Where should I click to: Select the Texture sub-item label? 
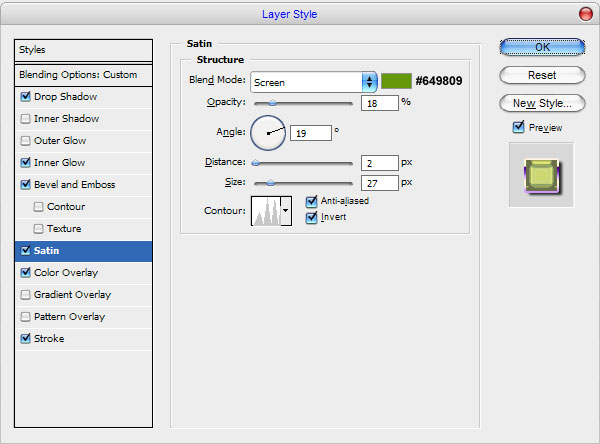pyautogui.click(x=64, y=229)
